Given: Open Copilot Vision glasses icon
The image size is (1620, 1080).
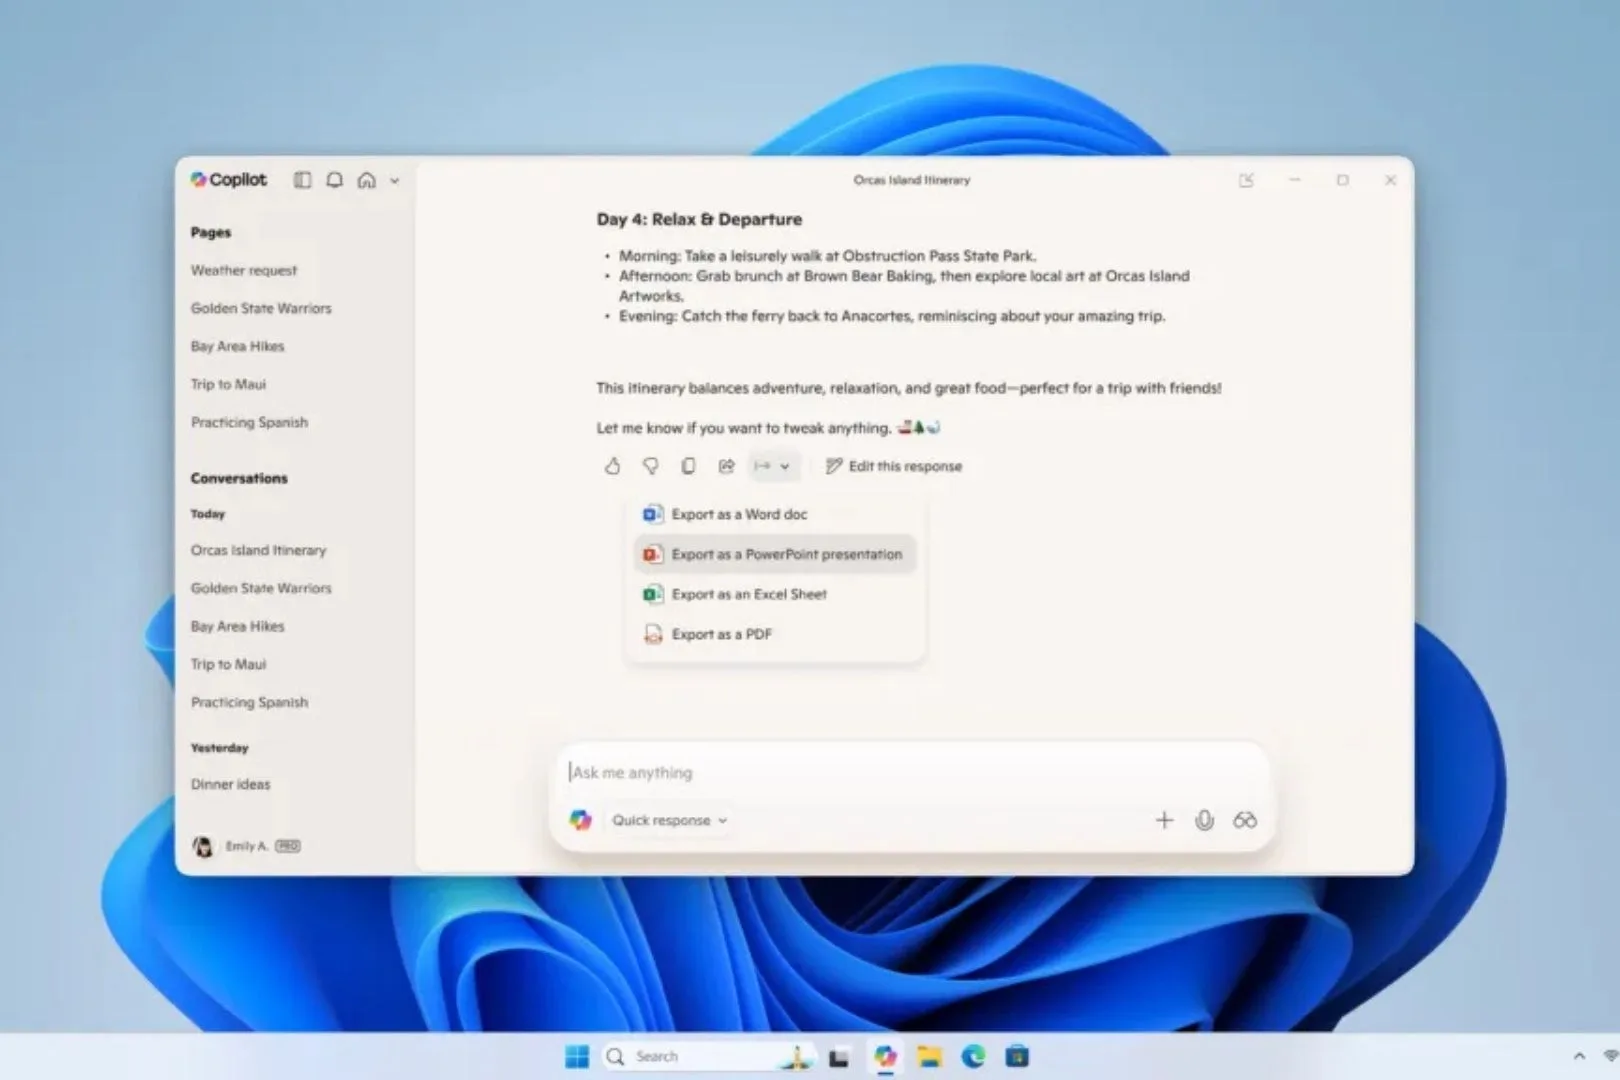Looking at the screenshot, I should coord(1244,820).
